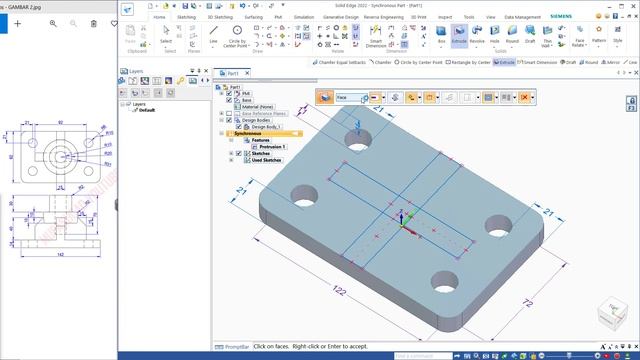Click the Help question mark icon
This screenshot has height=360, width=640.
coord(615,16)
